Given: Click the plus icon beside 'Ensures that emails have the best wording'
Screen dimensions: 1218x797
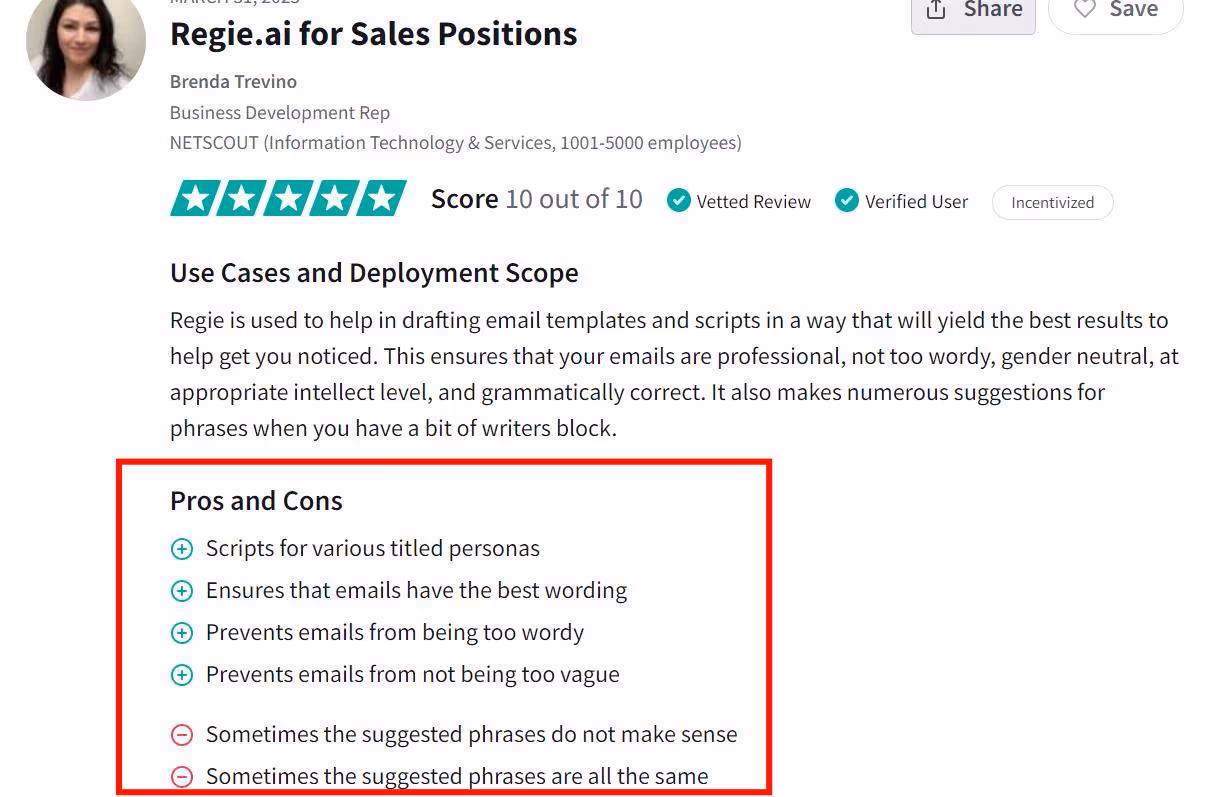Looking at the screenshot, I should (181, 591).
